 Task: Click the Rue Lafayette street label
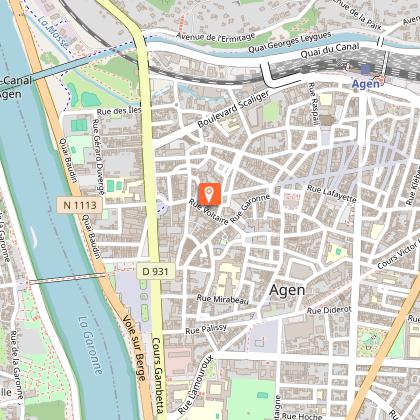pyautogui.click(x=332, y=194)
